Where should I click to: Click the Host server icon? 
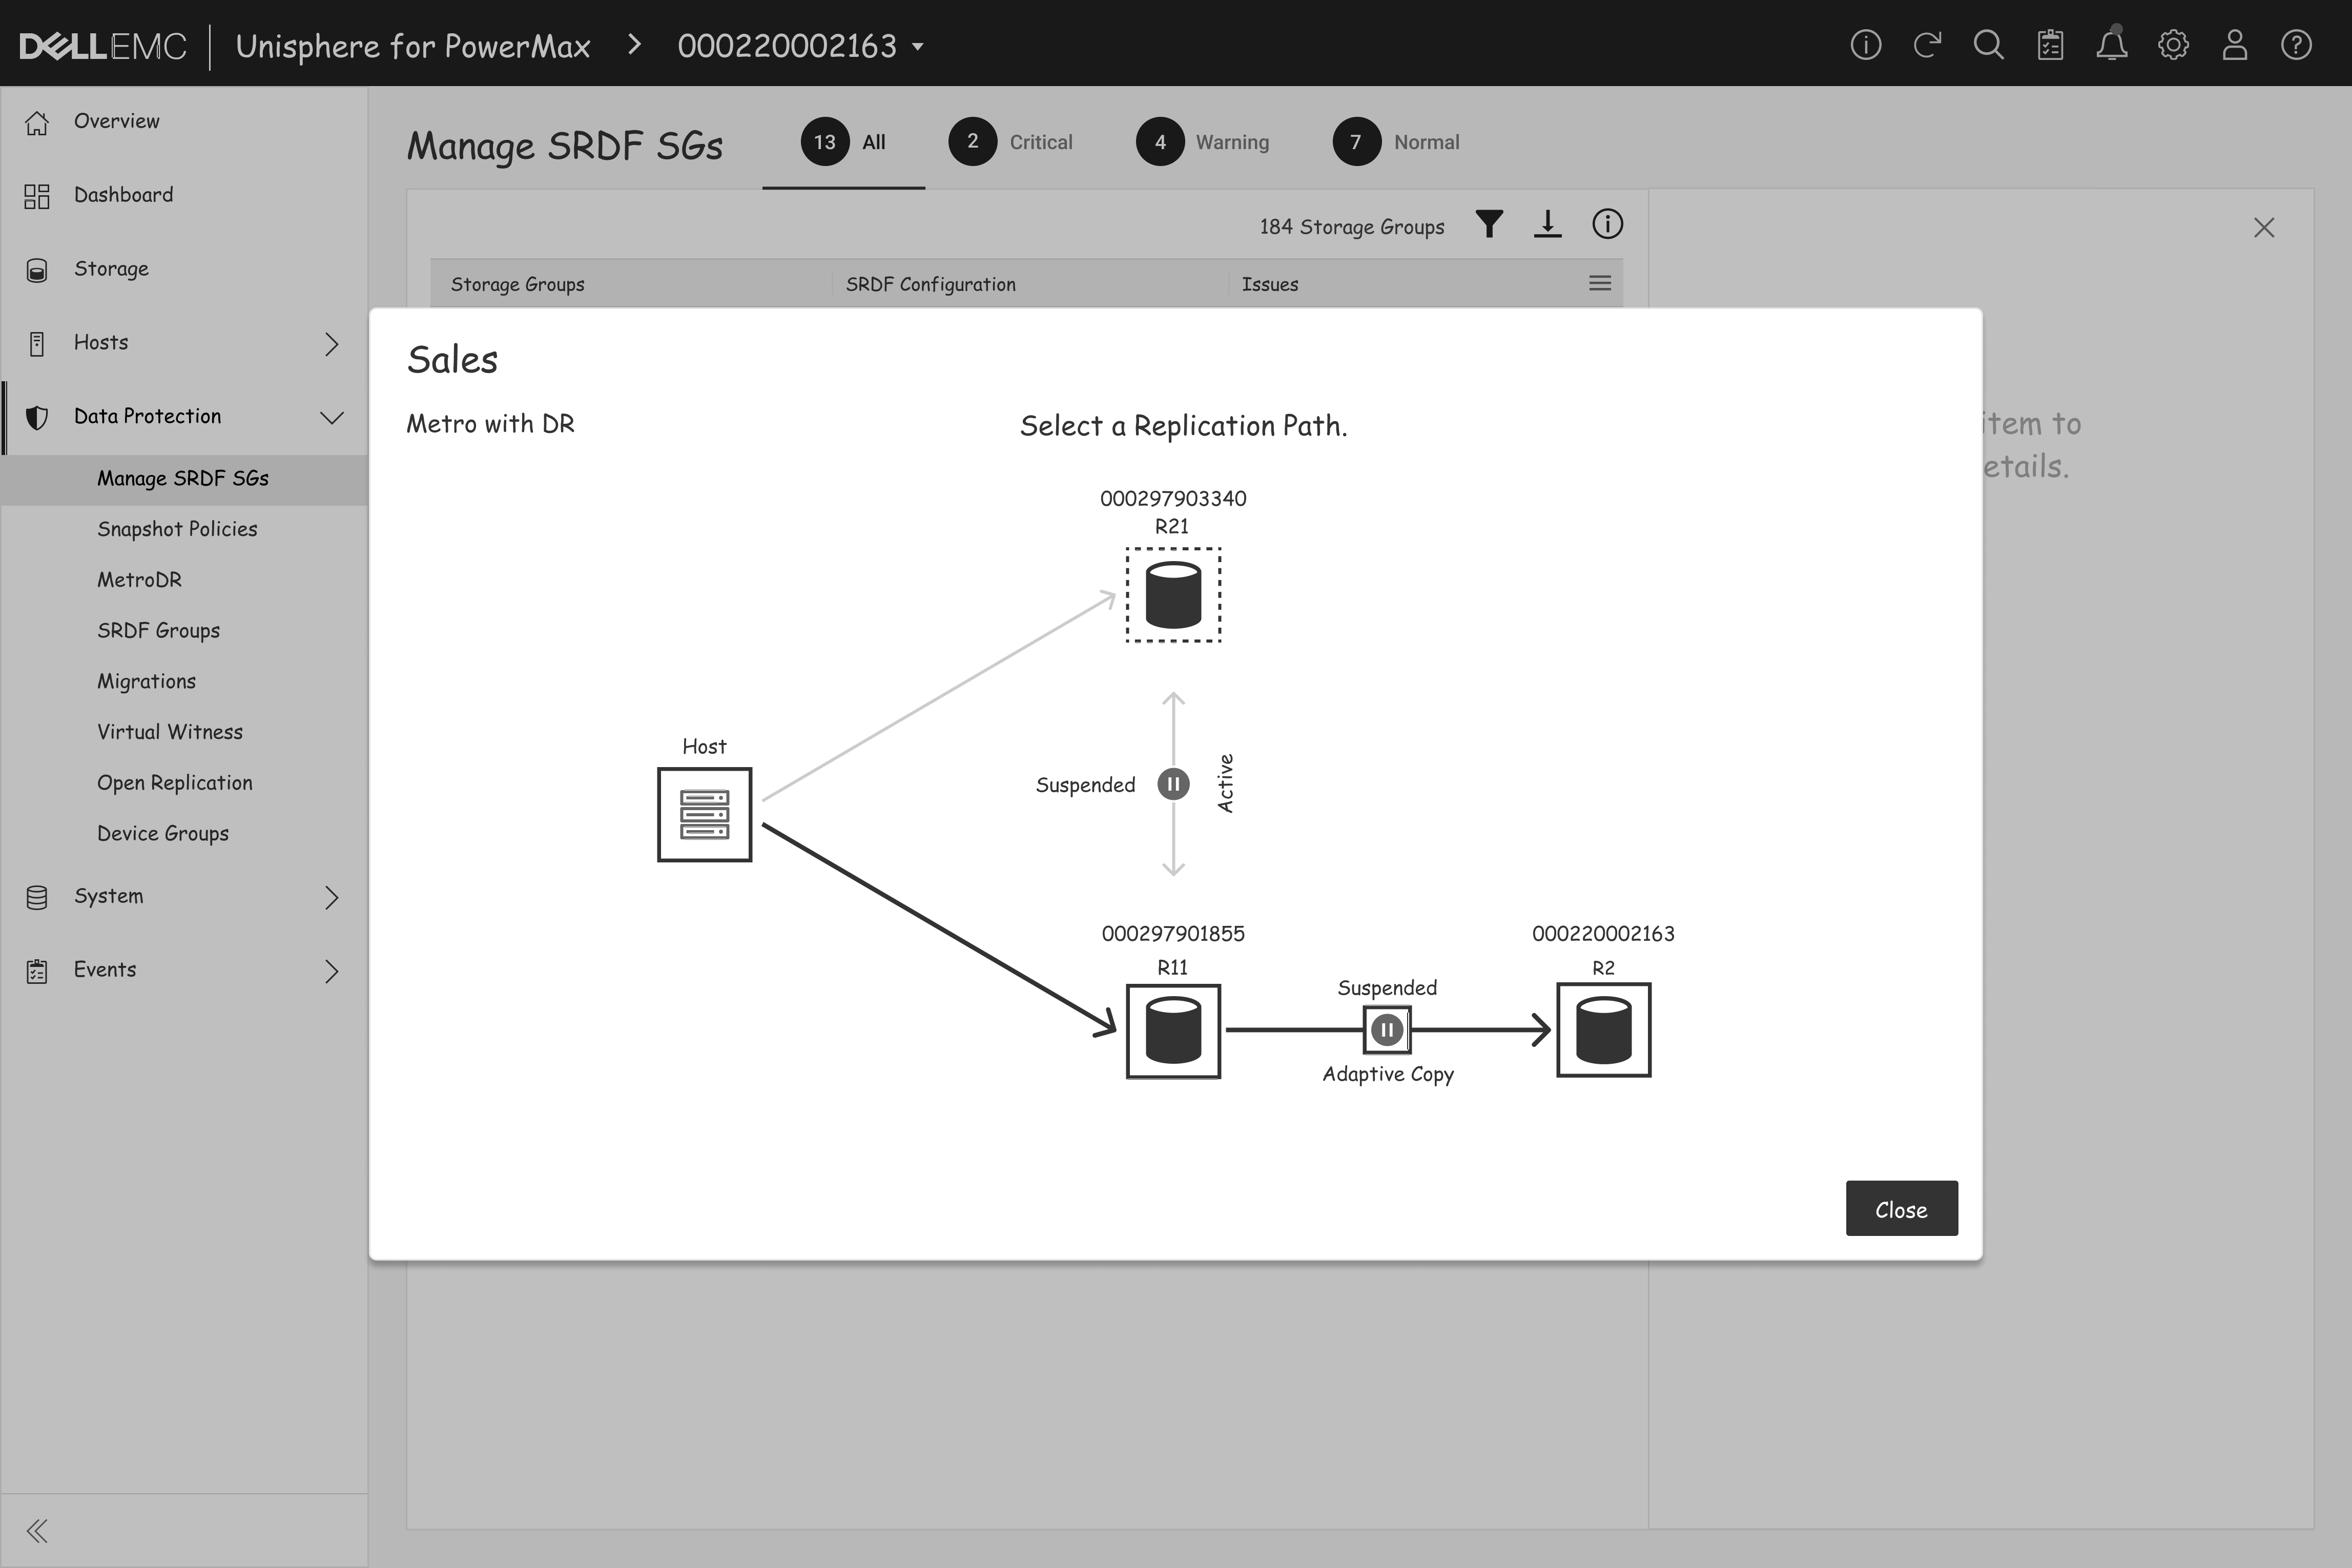(x=704, y=814)
